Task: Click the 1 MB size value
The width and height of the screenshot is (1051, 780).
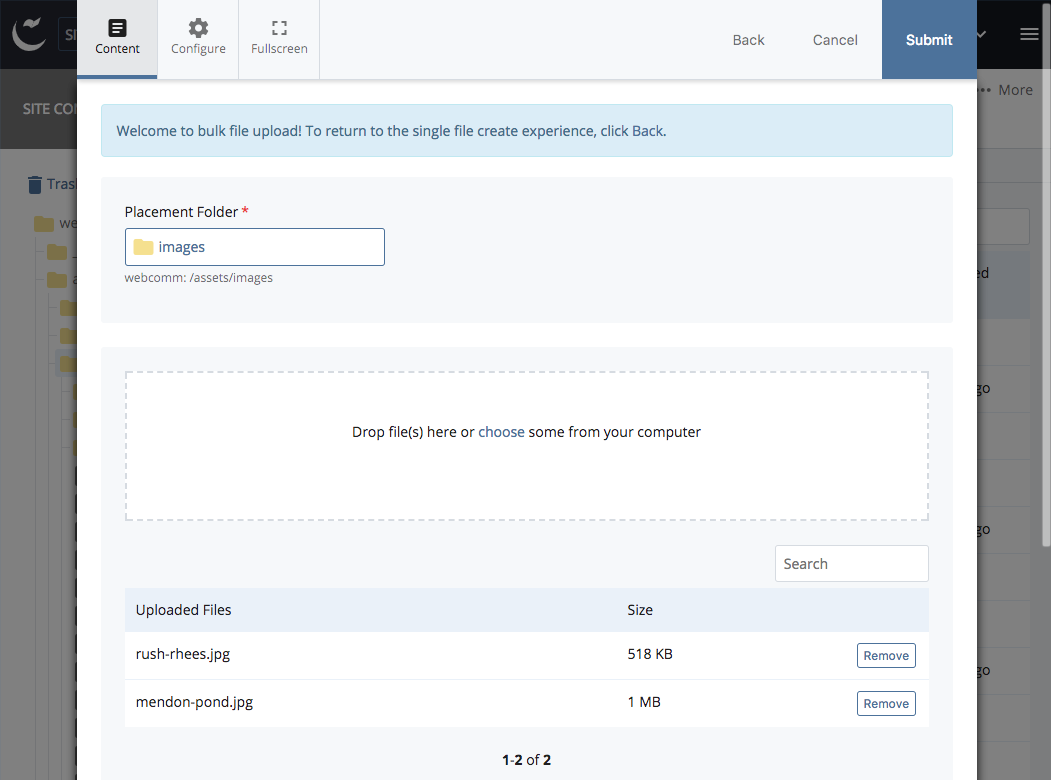Action: coord(643,702)
